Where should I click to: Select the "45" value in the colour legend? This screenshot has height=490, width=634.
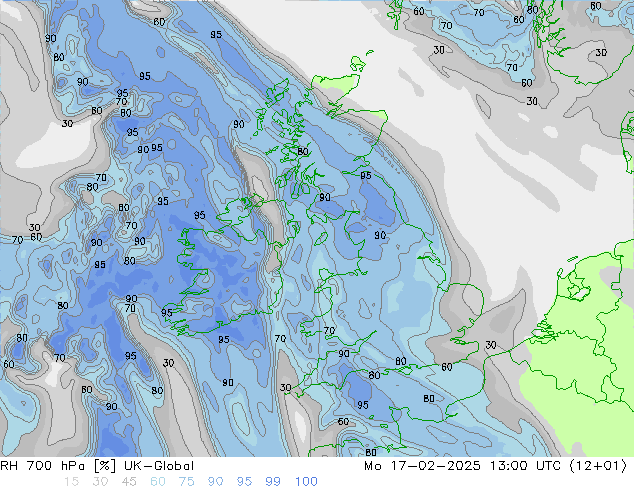(129, 482)
